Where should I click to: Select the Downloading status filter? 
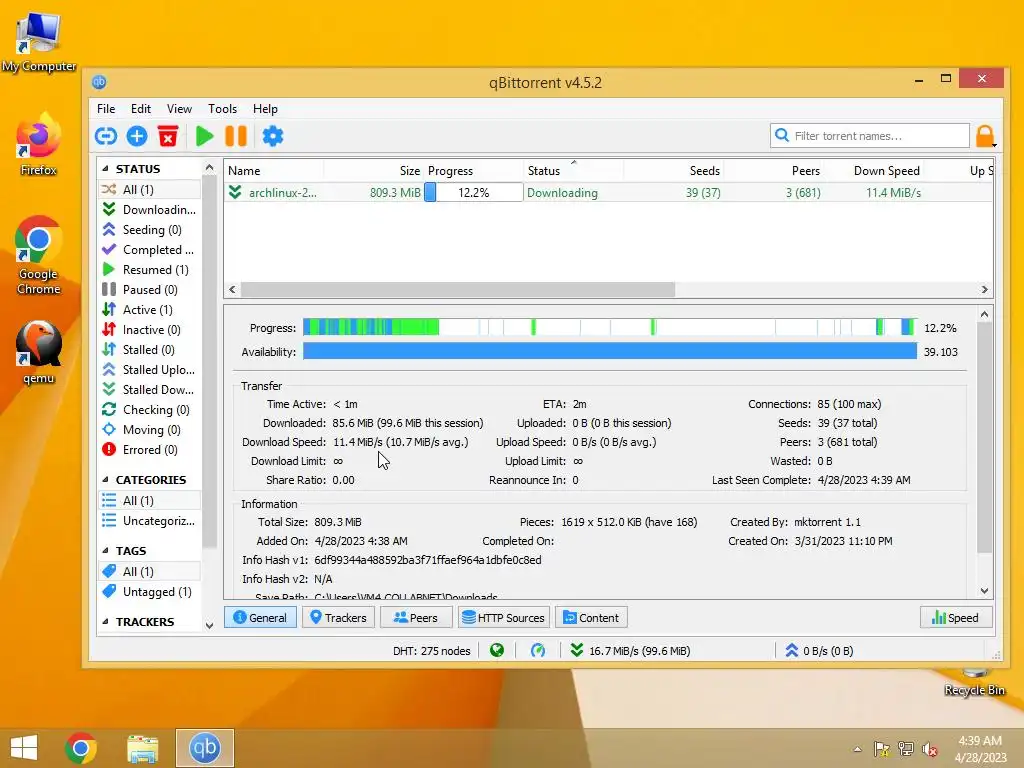click(150, 210)
